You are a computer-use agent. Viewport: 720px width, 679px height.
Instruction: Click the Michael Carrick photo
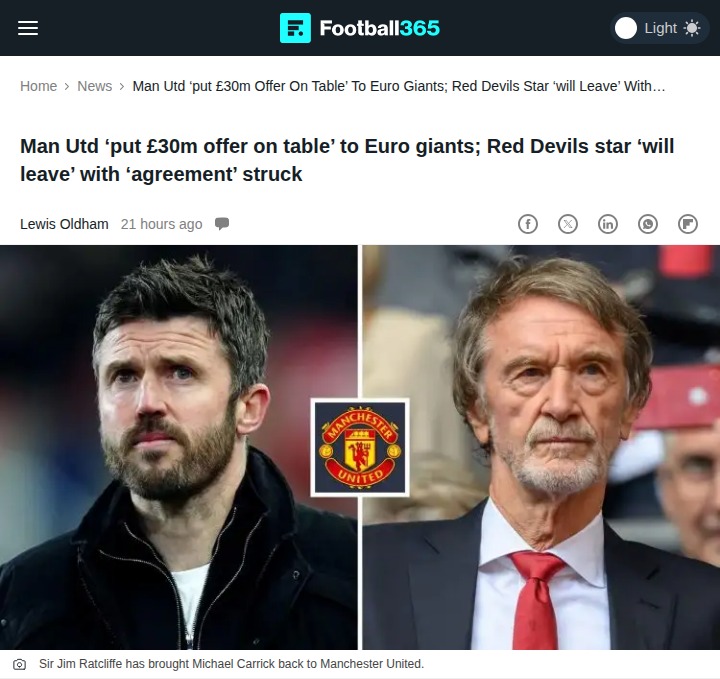coord(179,447)
